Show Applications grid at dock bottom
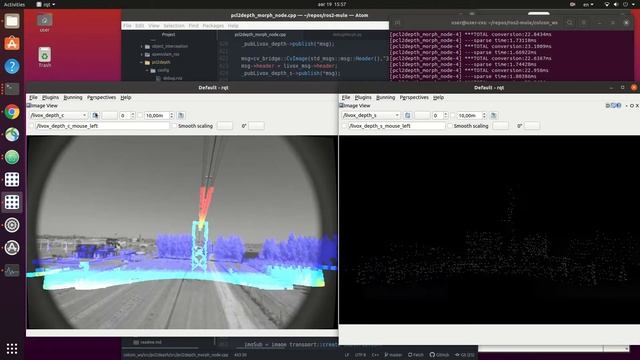This screenshot has width=640, height=360. [x=12, y=348]
